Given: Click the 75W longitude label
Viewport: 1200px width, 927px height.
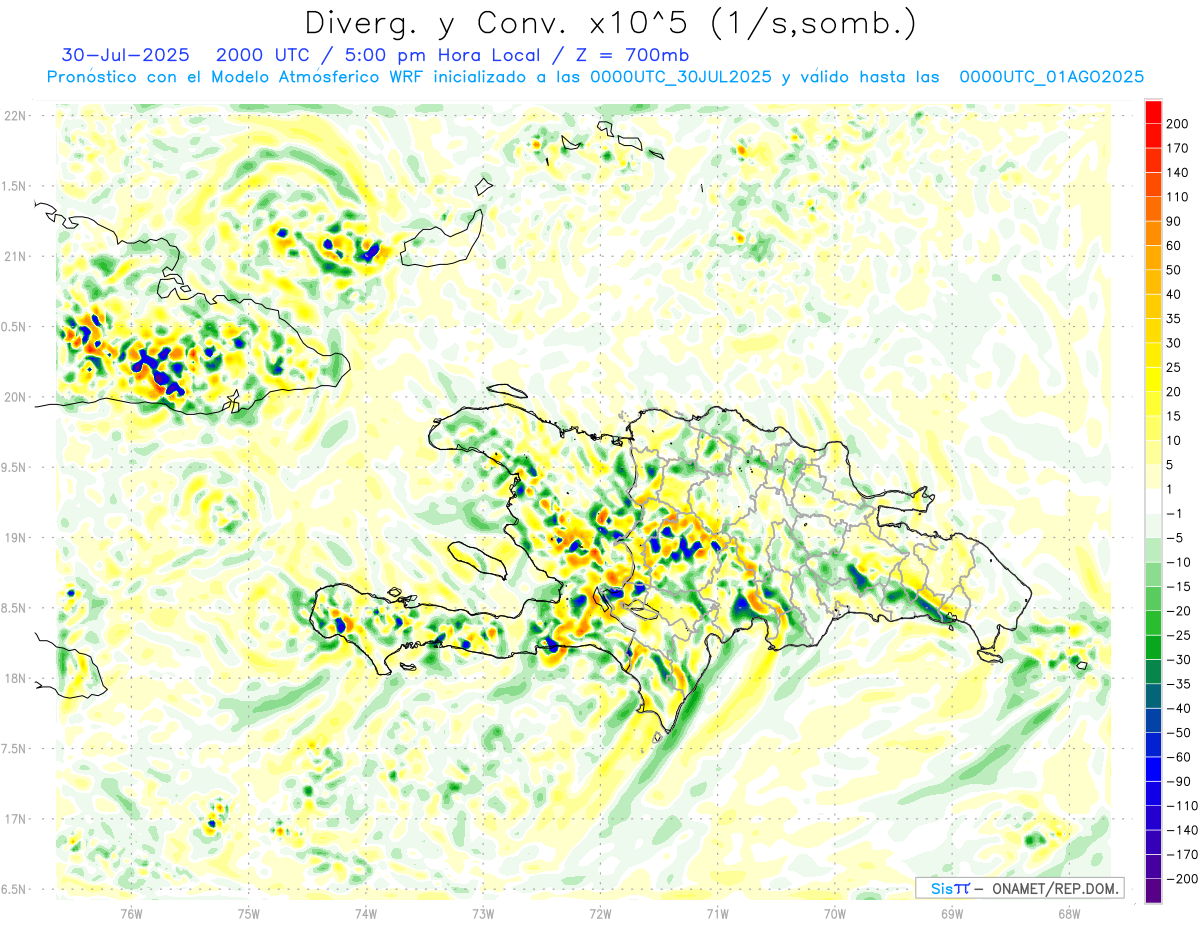Looking at the screenshot, I should [249, 912].
